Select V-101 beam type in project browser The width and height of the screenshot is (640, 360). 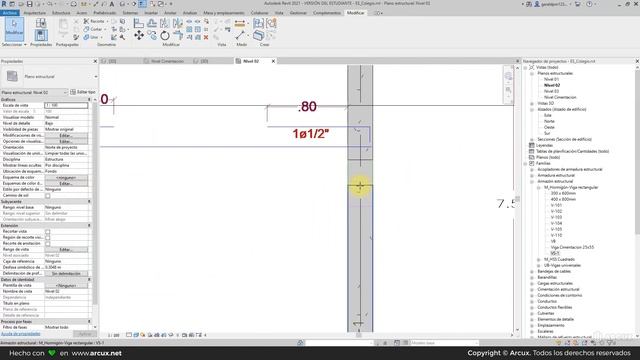[x=556, y=205]
